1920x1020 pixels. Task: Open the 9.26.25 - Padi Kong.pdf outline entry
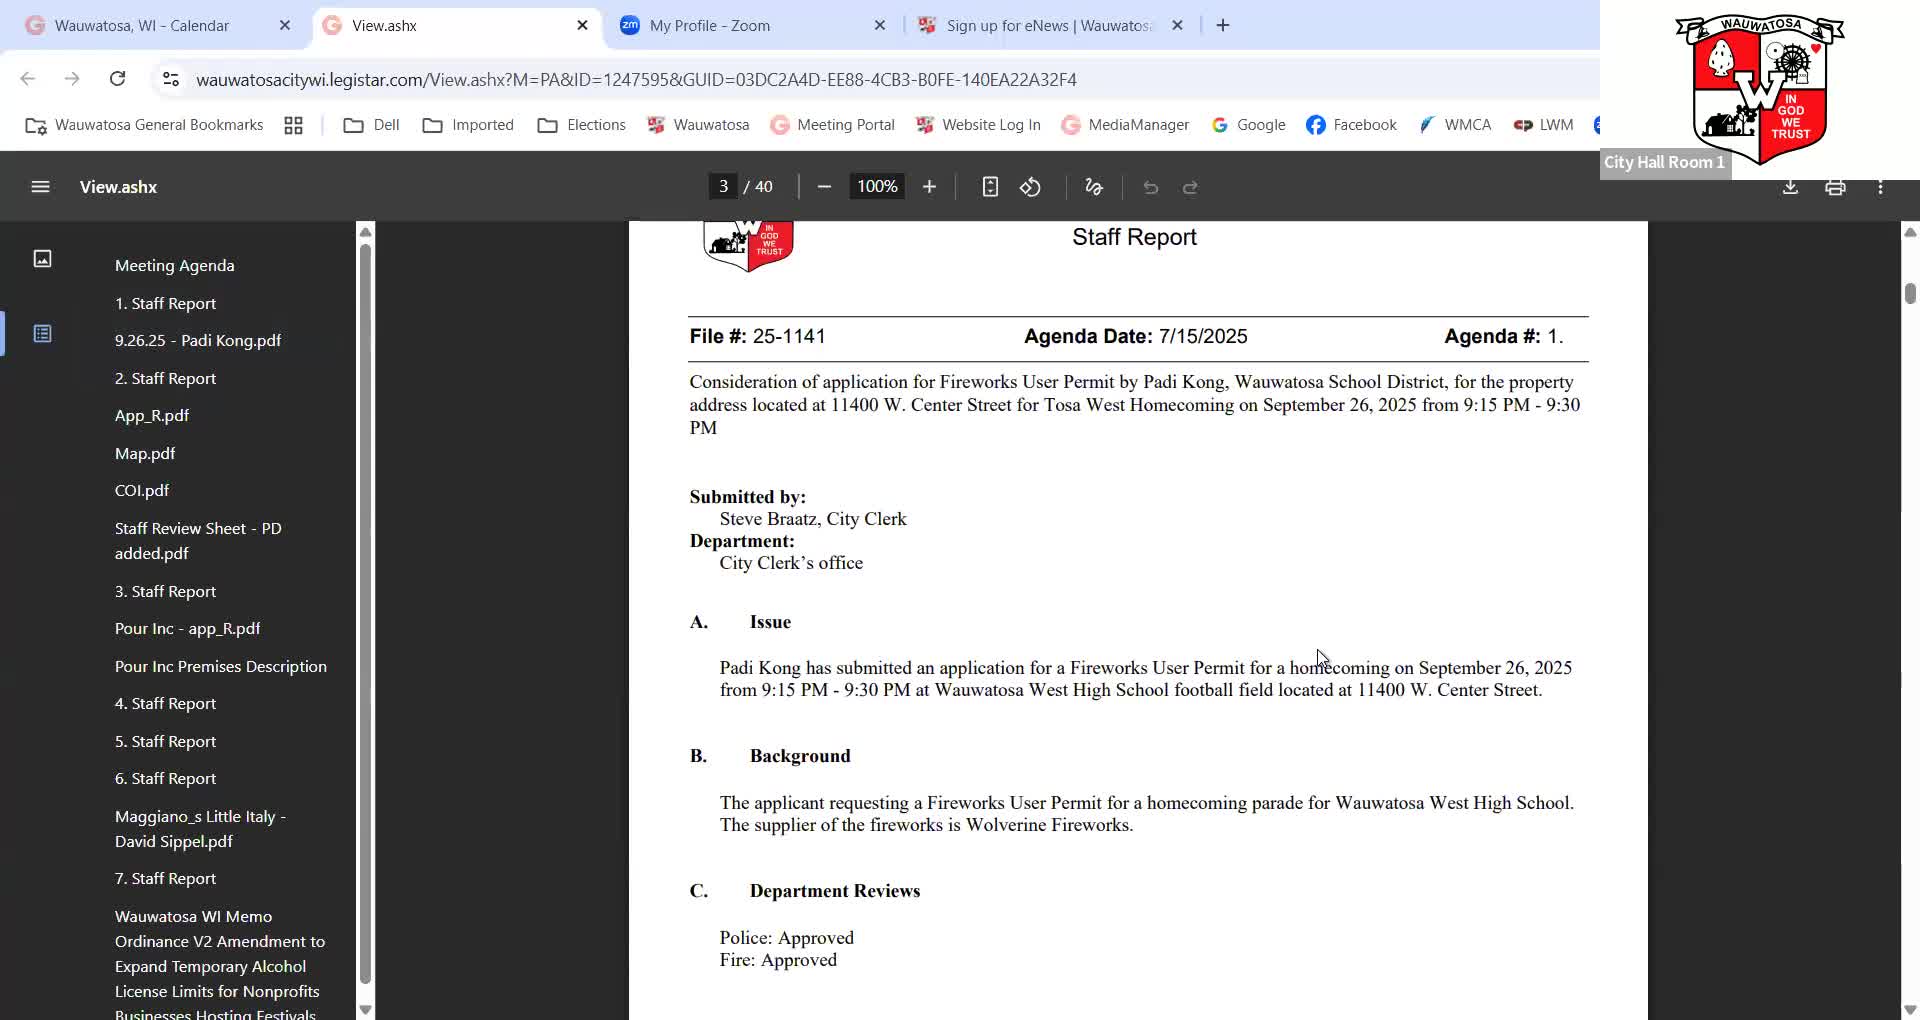[197, 340]
